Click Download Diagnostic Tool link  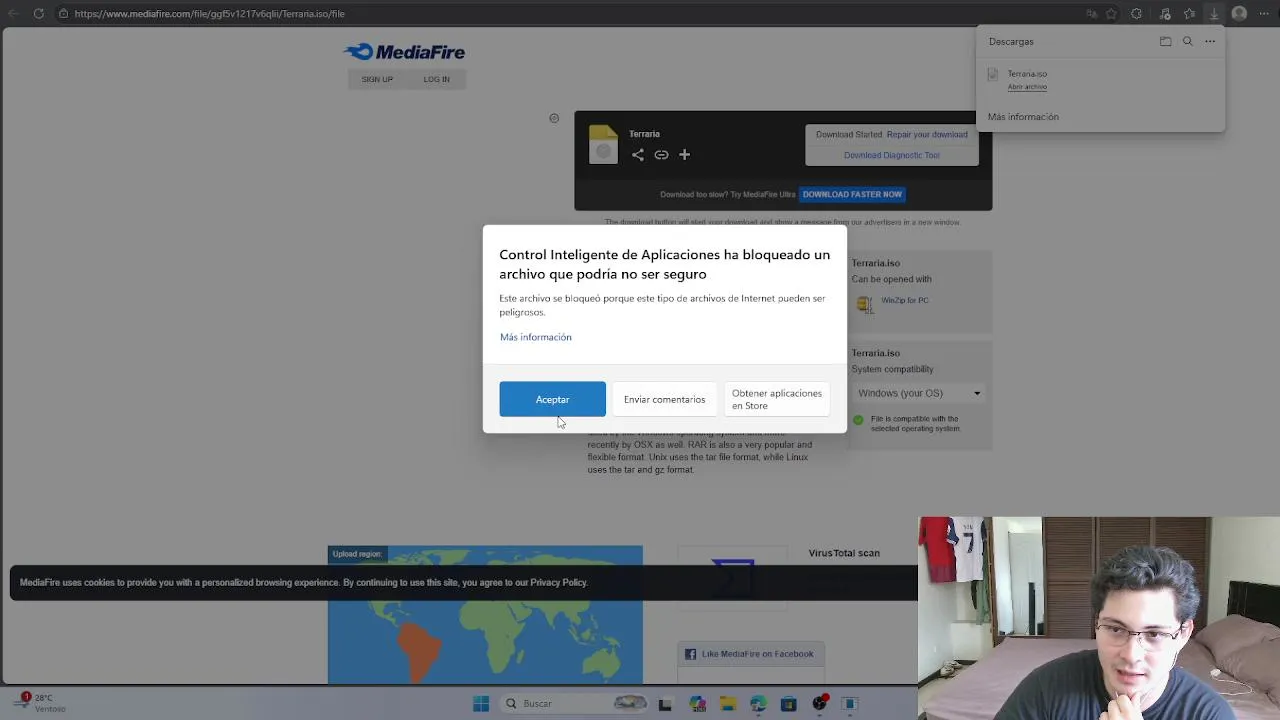point(892,155)
